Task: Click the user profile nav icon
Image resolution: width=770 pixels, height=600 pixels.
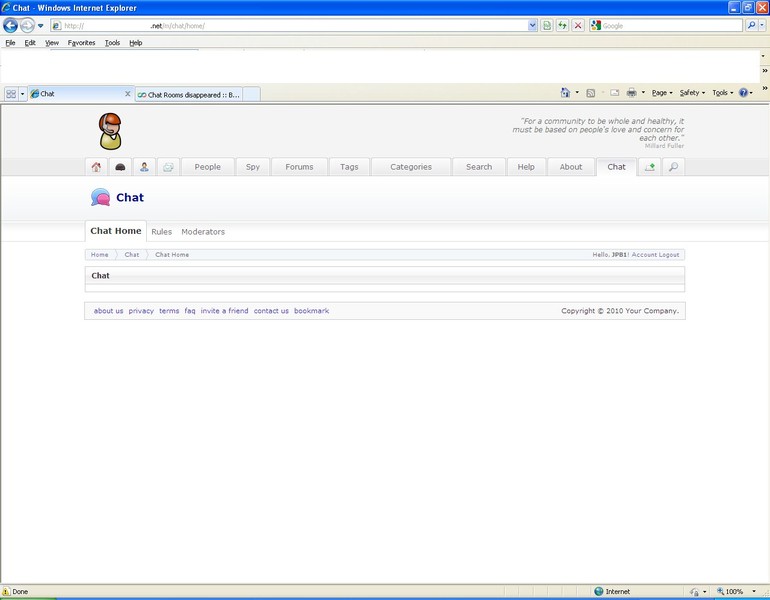Action: pos(144,167)
